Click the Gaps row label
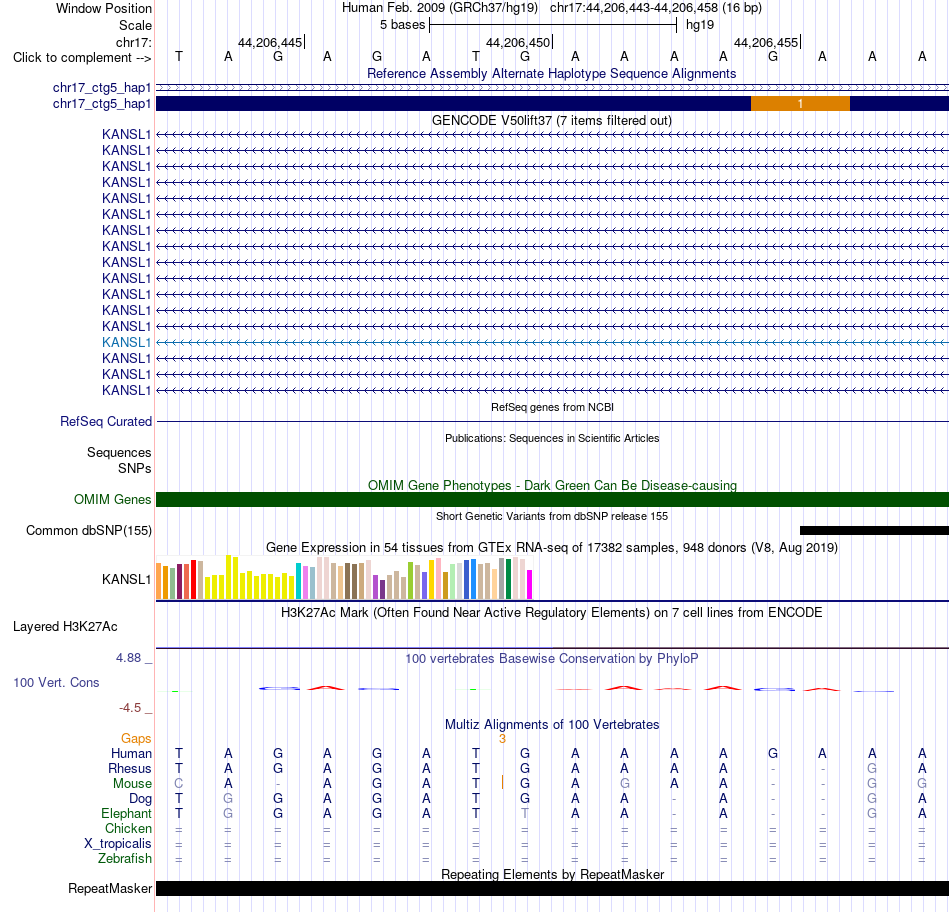The height and width of the screenshot is (912, 950). pos(136,739)
